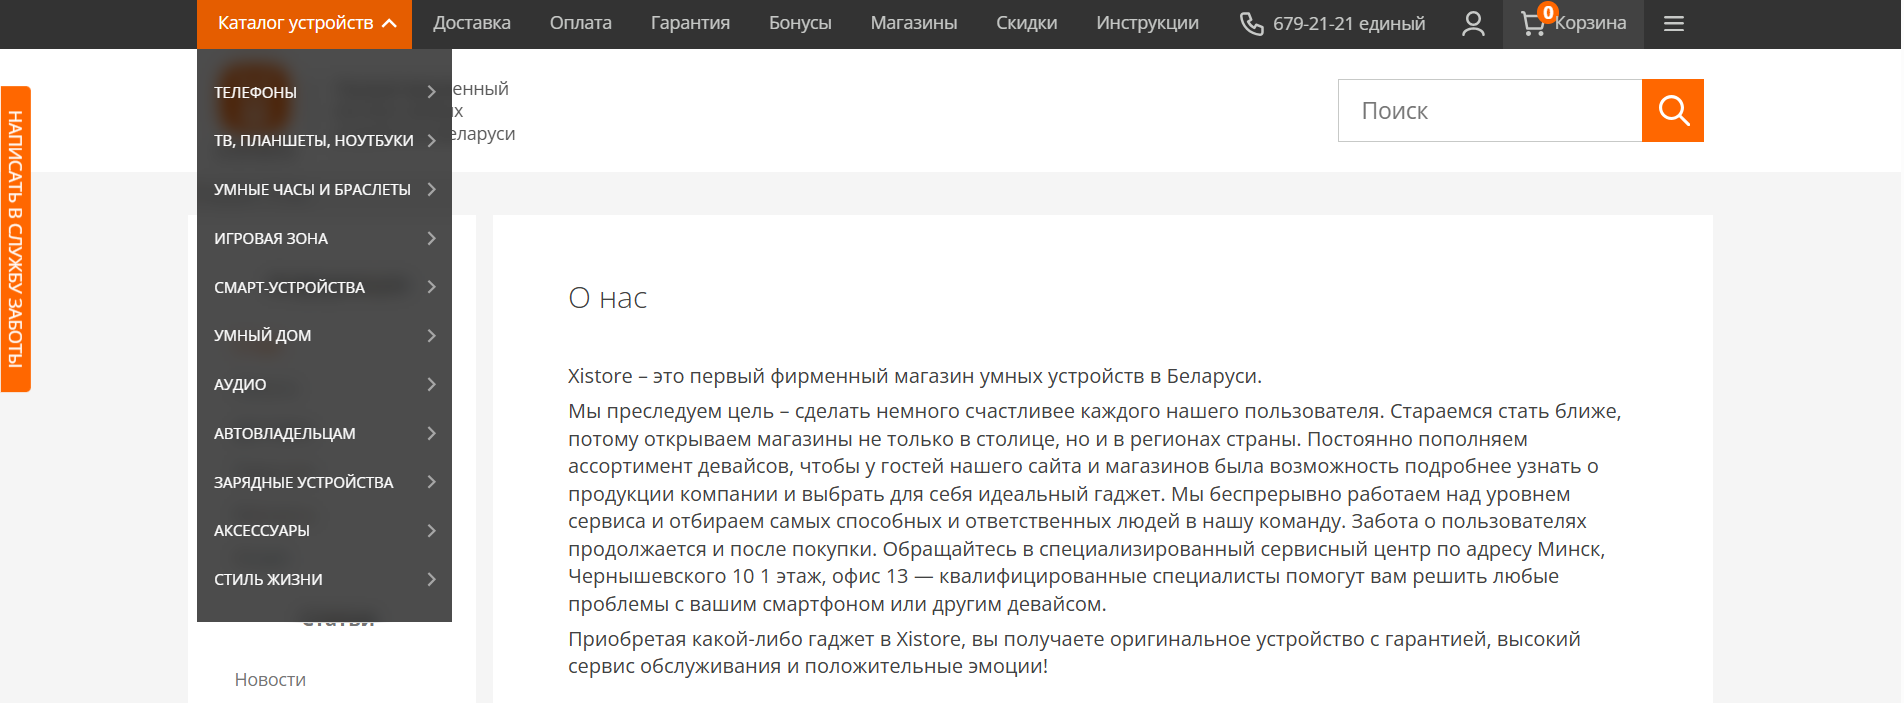
Task: Open the Оплата page
Action: (x=580, y=23)
